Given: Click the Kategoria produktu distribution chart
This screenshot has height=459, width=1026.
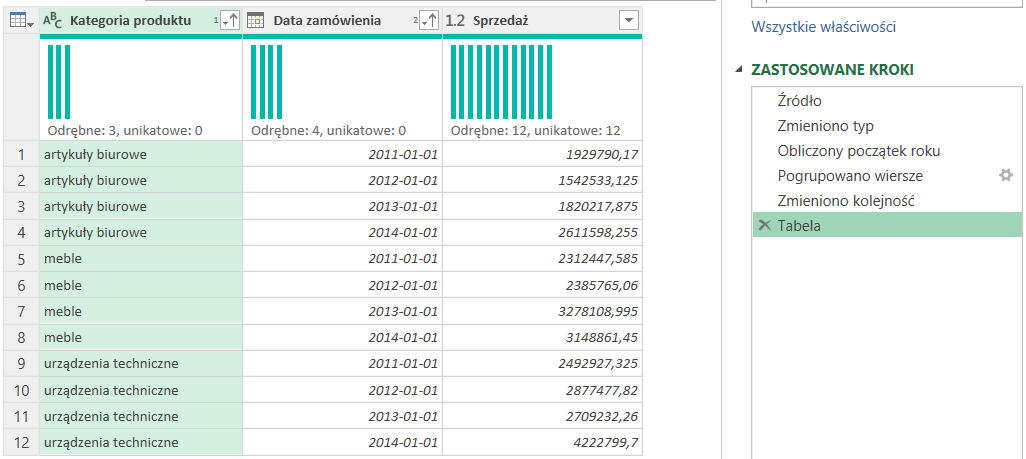Looking at the screenshot, I should (59, 82).
